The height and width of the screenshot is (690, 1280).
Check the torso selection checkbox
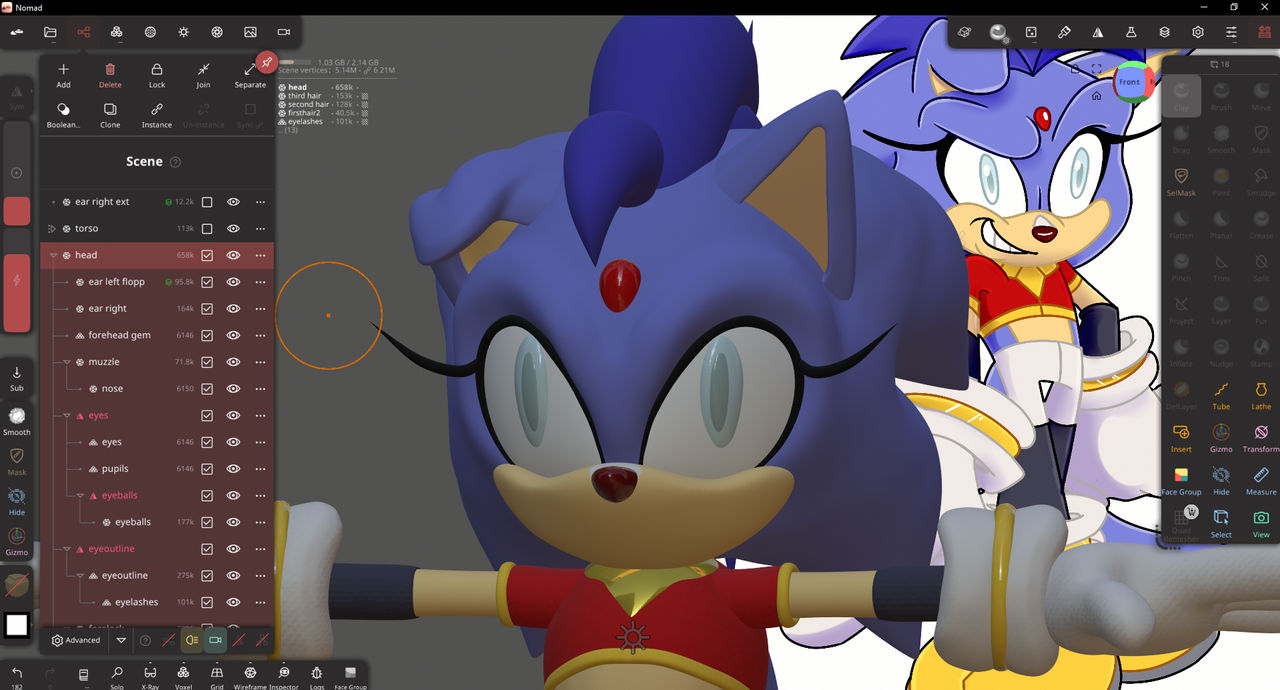coord(207,229)
